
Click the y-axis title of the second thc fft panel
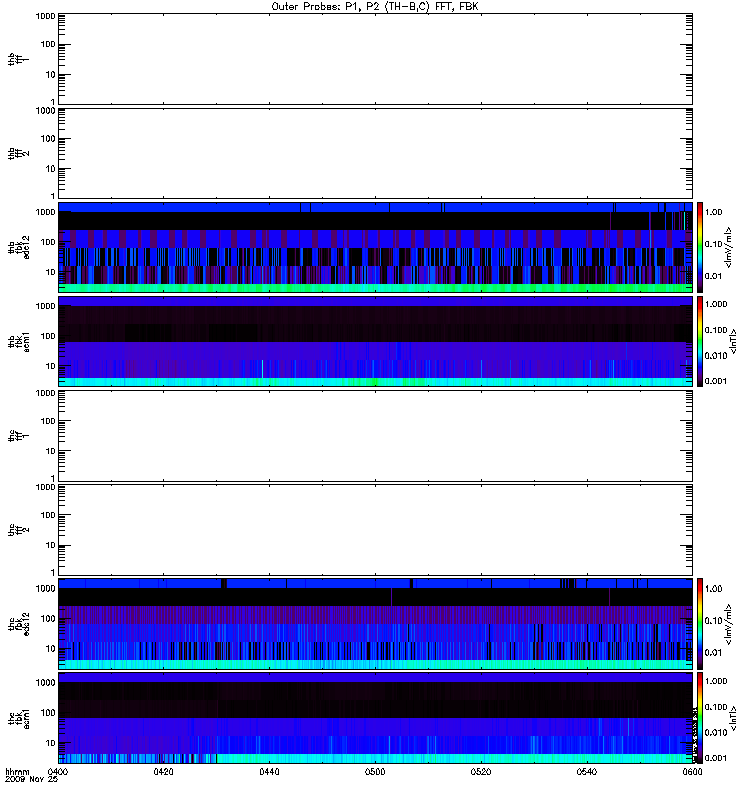pos(19,530)
